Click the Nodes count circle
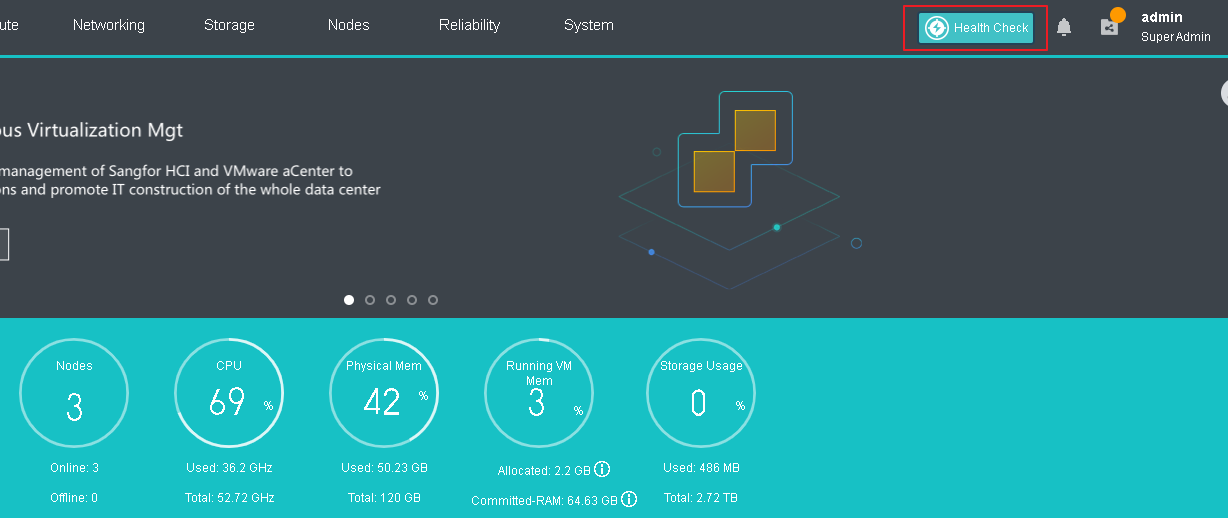Image resolution: width=1228 pixels, height=518 pixels. (74, 393)
